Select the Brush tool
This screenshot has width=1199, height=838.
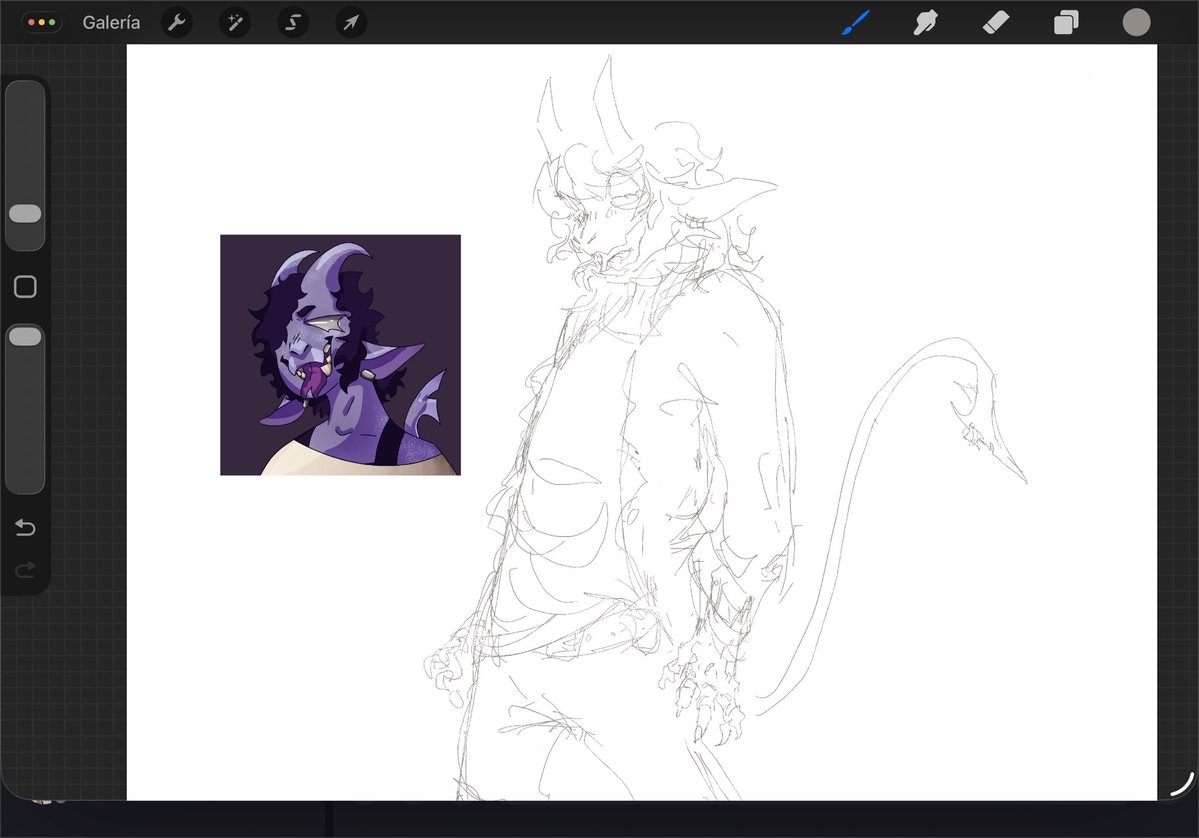pyautogui.click(x=856, y=22)
